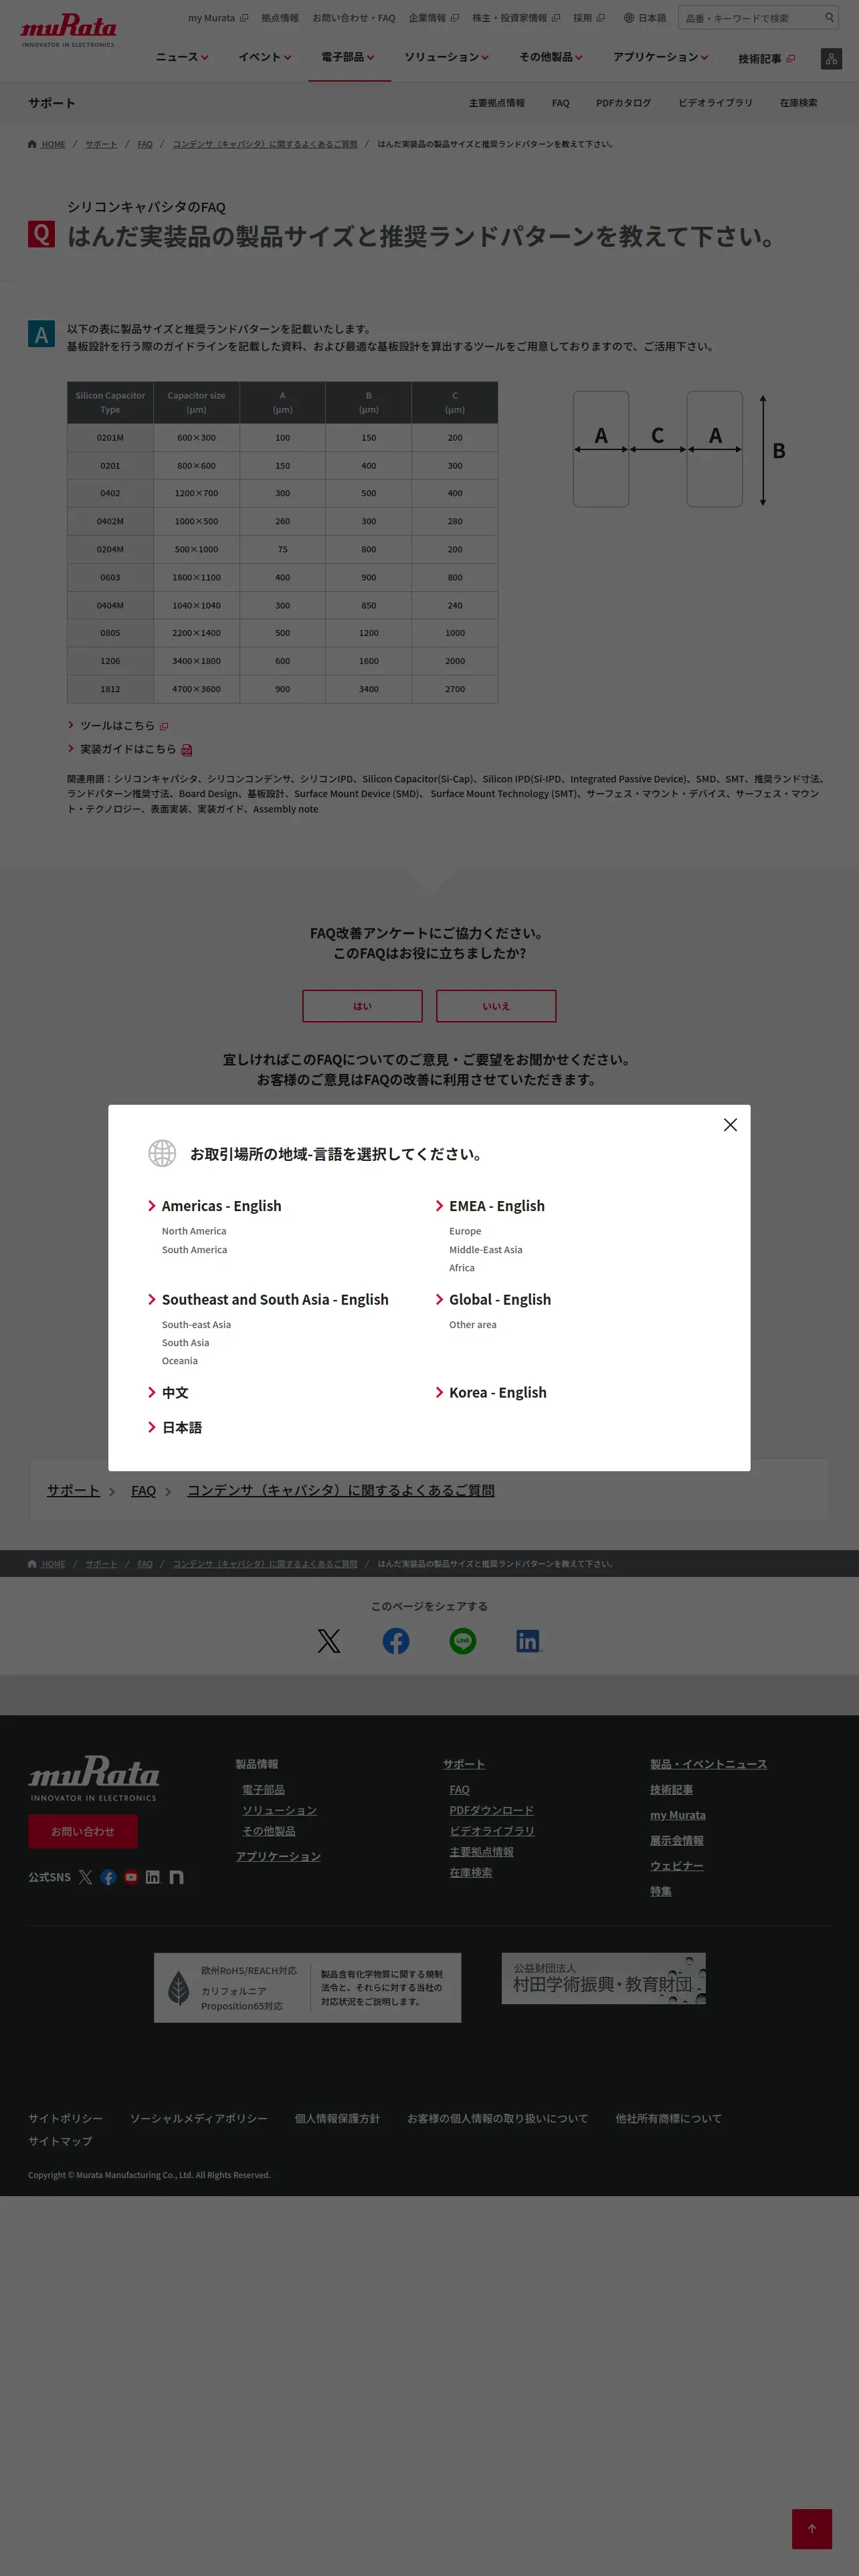Open official LinkedIn in footer SNS
This screenshot has width=859, height=2576.
153,1877
